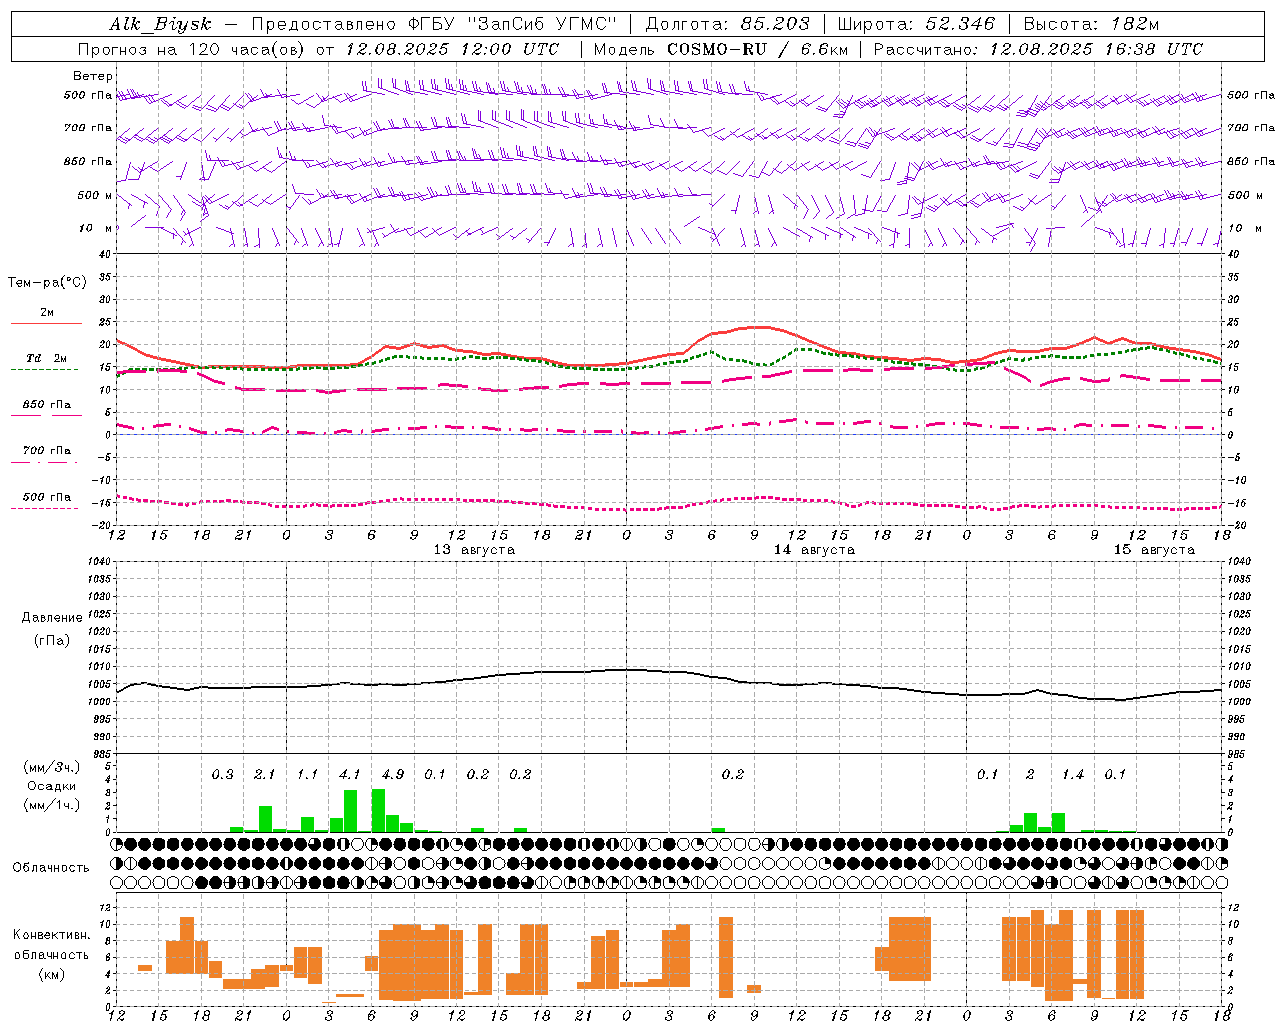Select the 'Долгота: 85.203' header field

click(727, 24)
